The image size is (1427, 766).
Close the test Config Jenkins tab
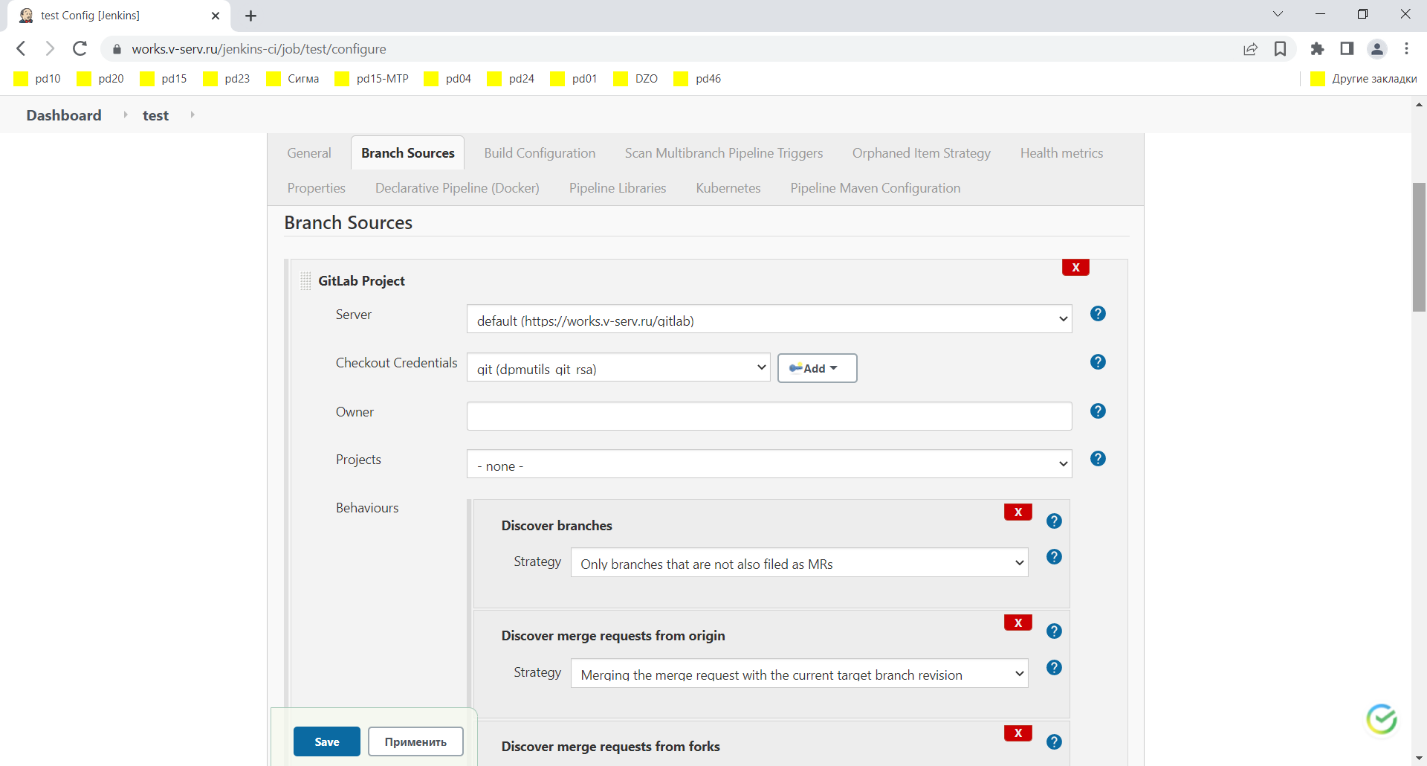click(215, 16)
